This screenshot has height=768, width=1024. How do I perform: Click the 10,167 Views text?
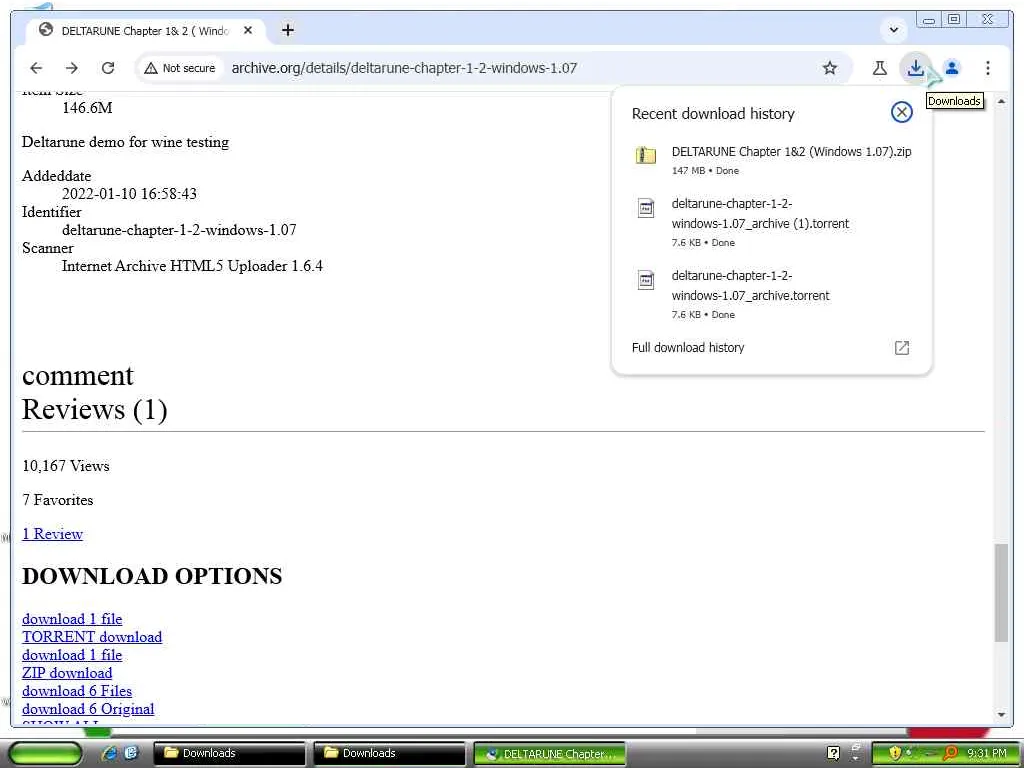click(x=66, y=466)
